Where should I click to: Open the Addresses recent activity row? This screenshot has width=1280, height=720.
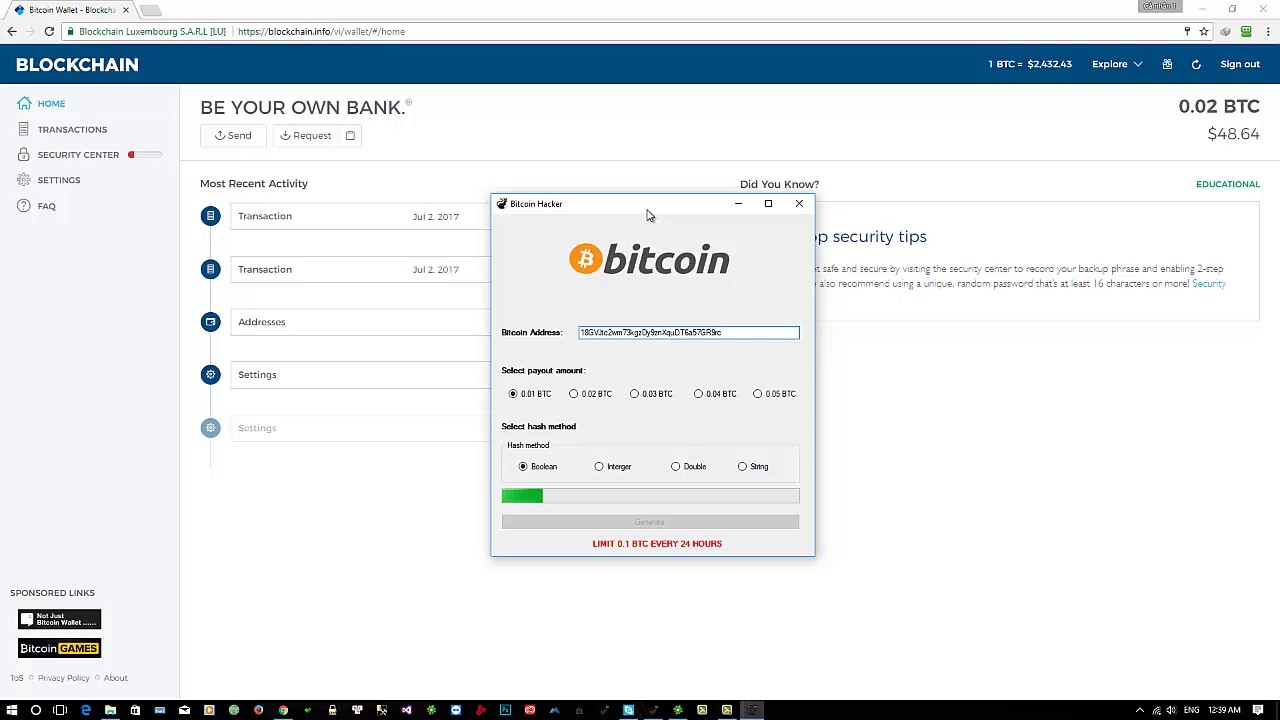click(x=360, y=322)
